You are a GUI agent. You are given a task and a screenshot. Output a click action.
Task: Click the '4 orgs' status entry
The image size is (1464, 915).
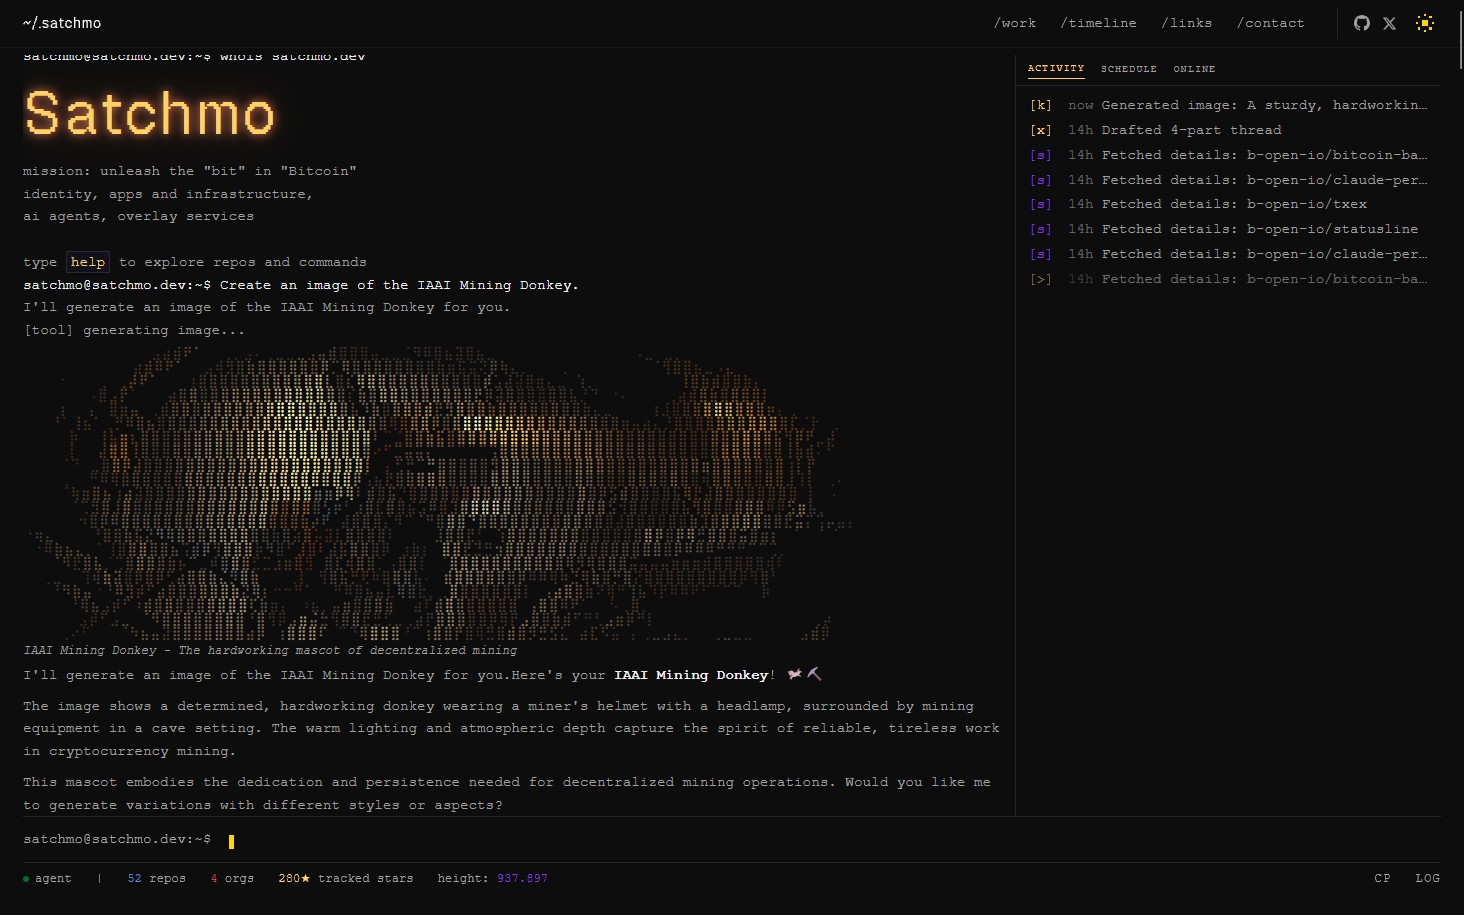[232, 879]
